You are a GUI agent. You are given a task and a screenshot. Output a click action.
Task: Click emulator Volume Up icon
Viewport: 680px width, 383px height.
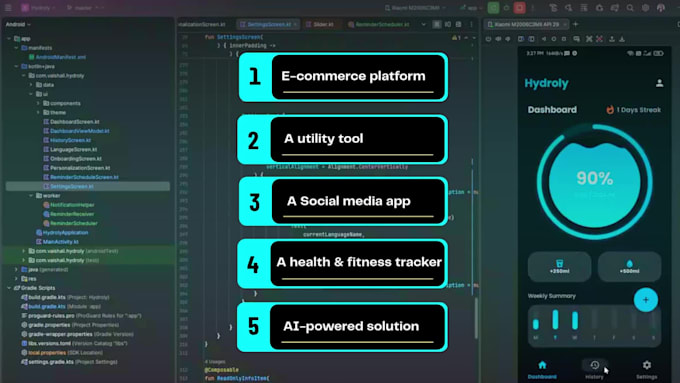pyautogui.click(x=498, y=39)
